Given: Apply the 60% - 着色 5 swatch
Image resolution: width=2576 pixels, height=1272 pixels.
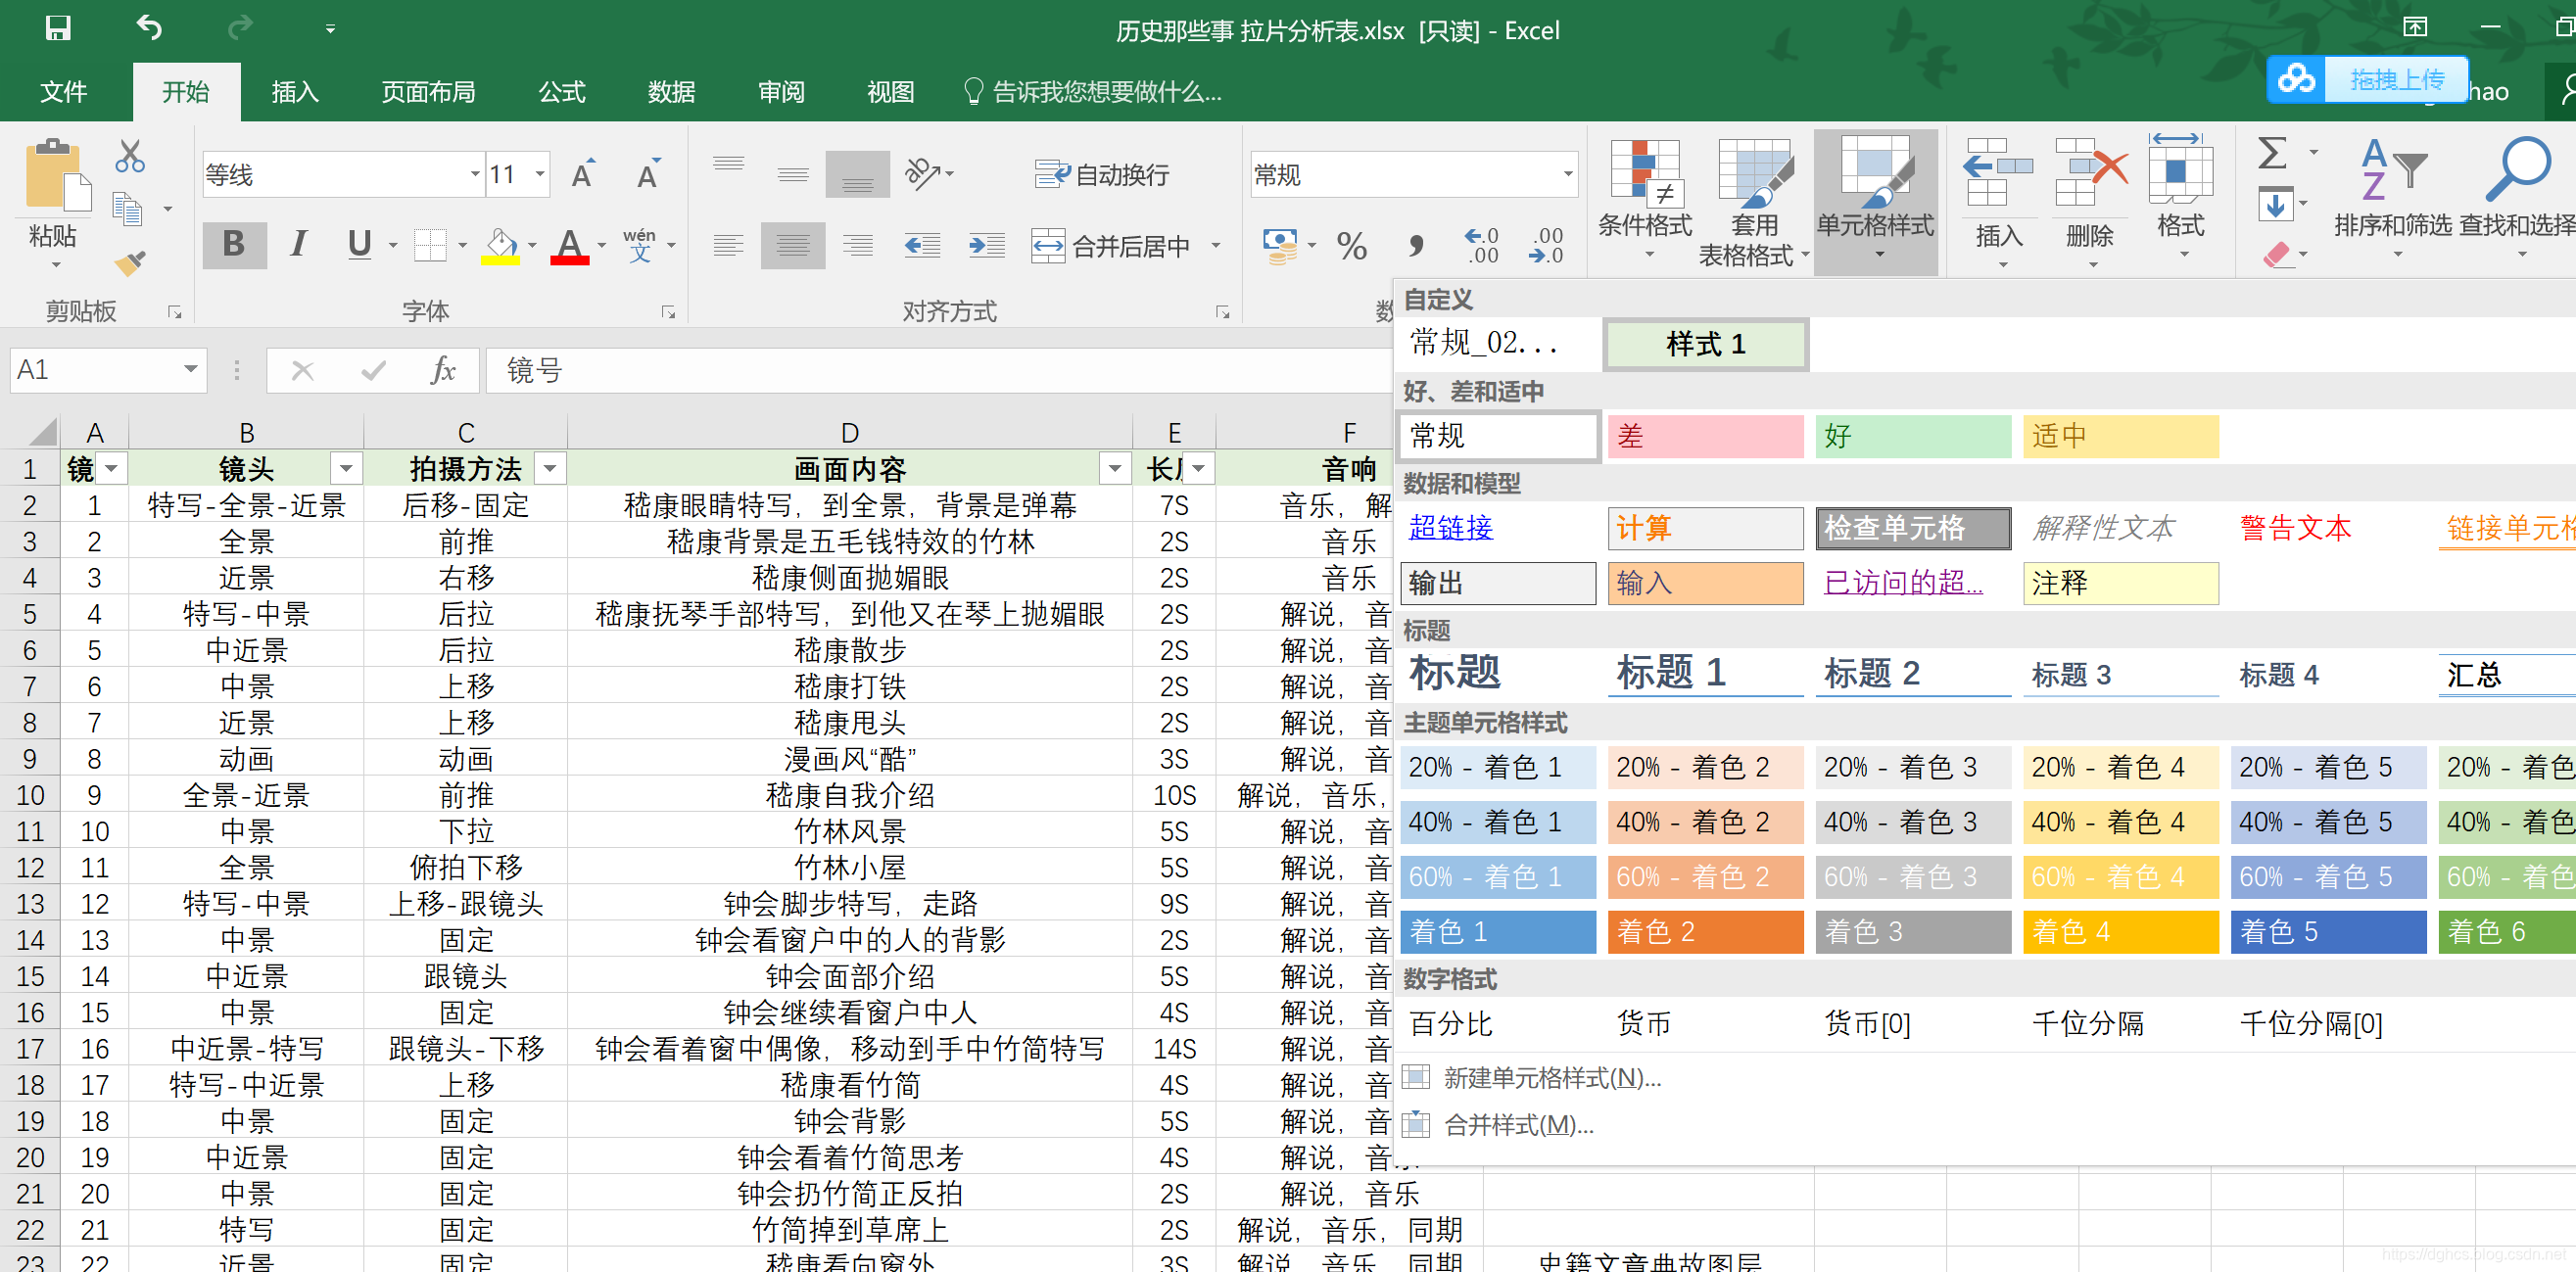Looking at the screenshot, I should (x=2328, y=877).
